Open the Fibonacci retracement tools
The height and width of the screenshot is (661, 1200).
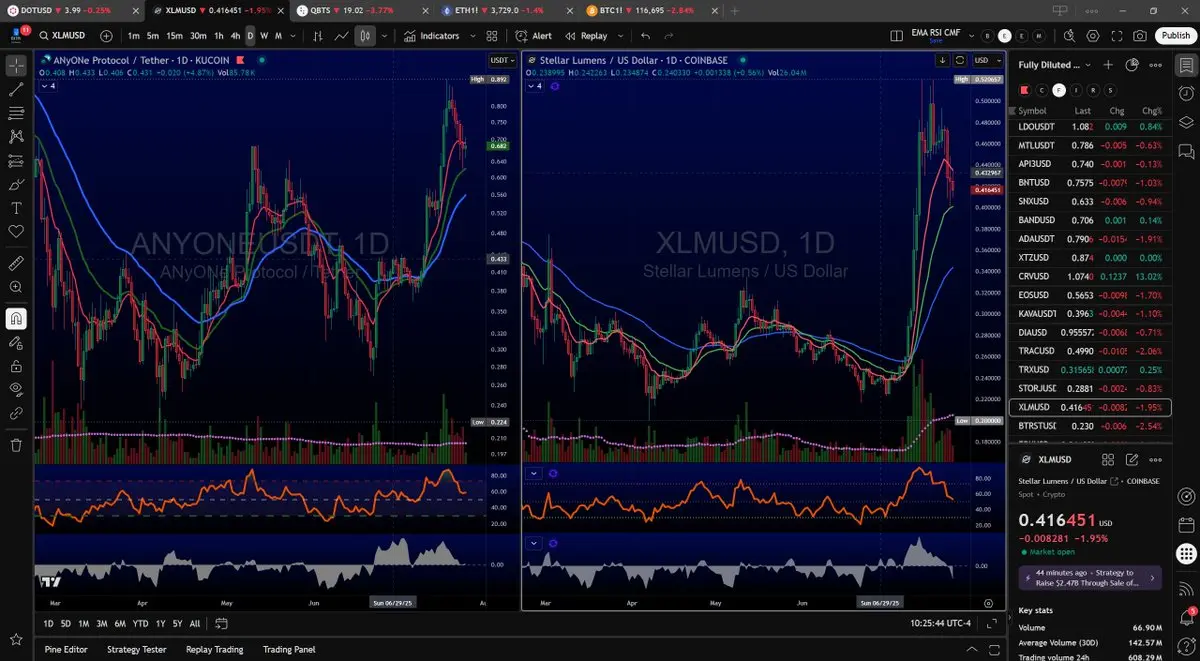click(x=16, y=112)
